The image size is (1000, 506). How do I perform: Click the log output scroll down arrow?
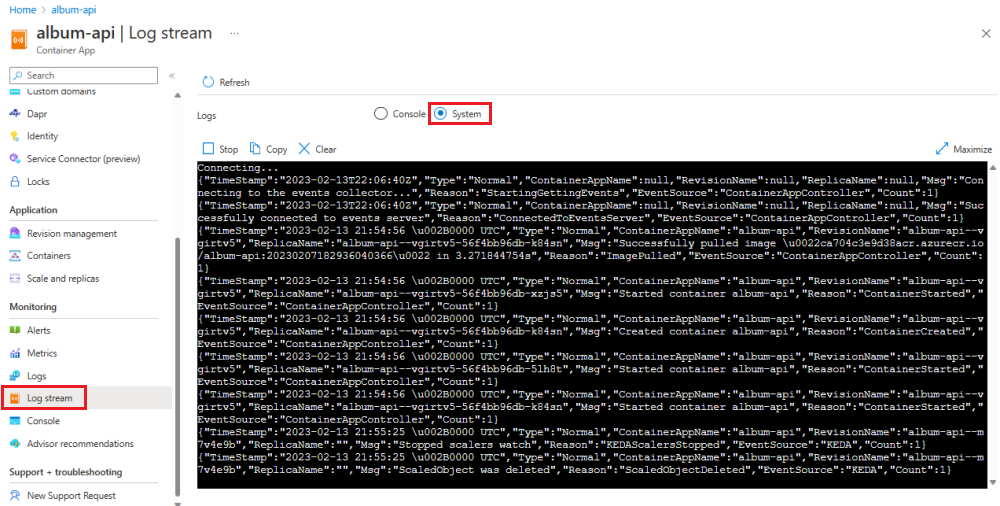tap(992, 483)
